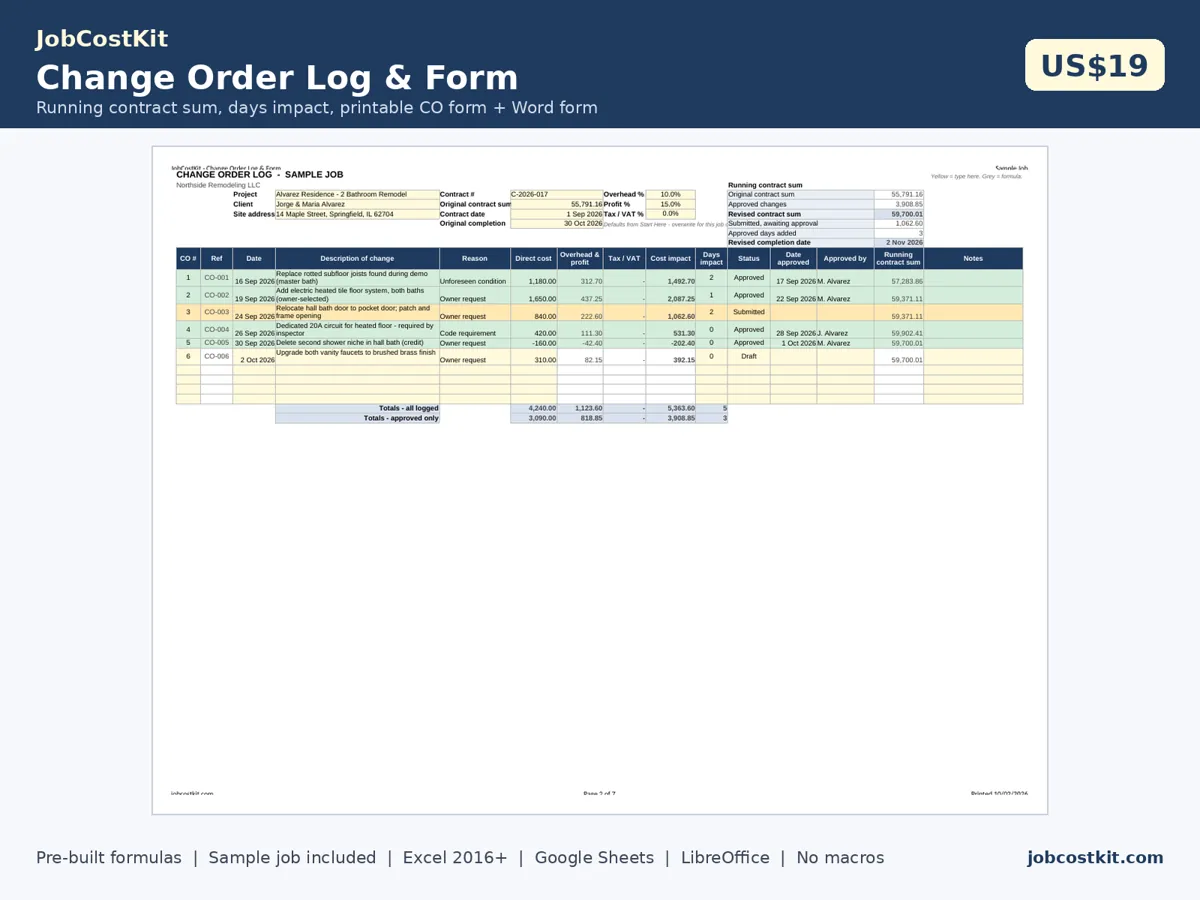Click the Site address field 14 Maple Street
The width and height of the screenshot is (1200, 900).
357,214
